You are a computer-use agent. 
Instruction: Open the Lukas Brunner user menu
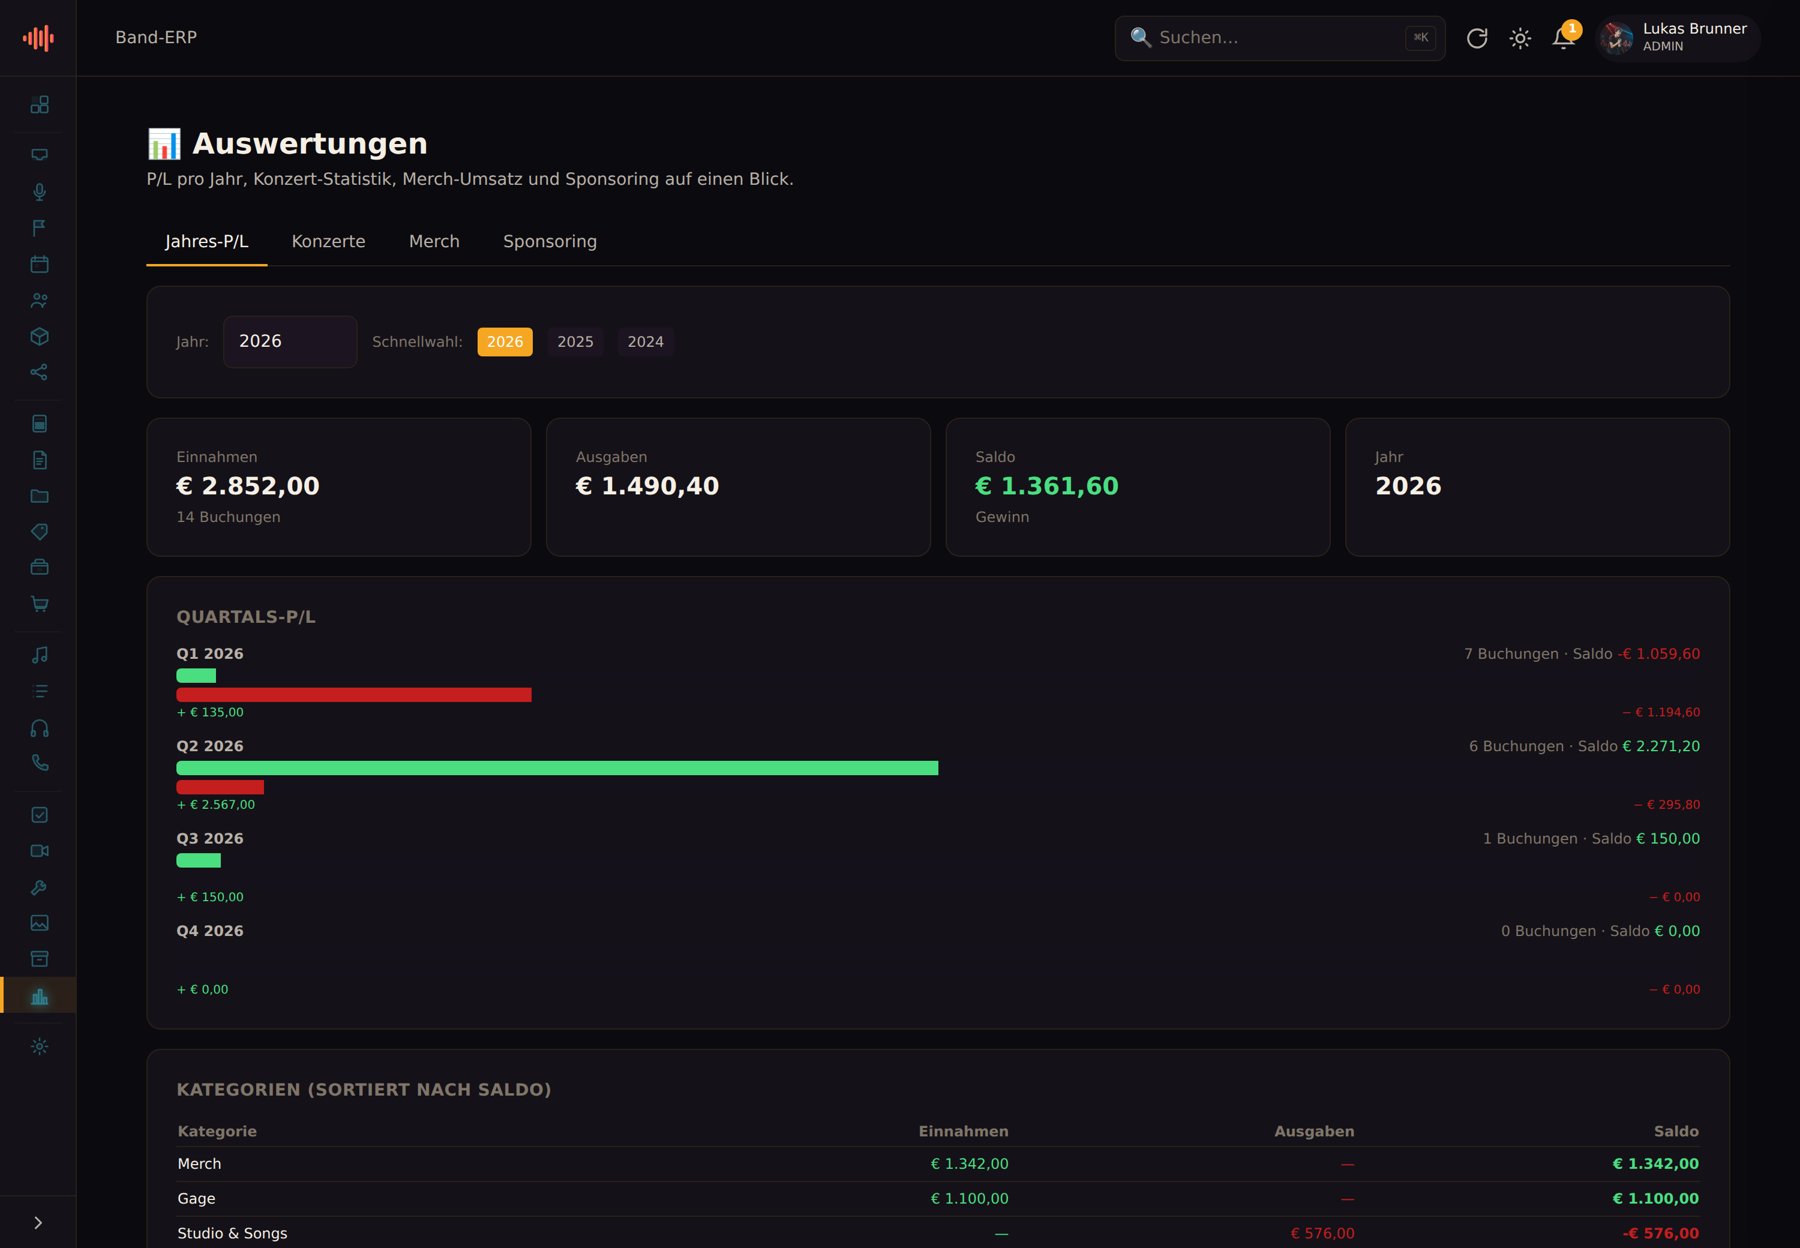[x=1679, y=38]
